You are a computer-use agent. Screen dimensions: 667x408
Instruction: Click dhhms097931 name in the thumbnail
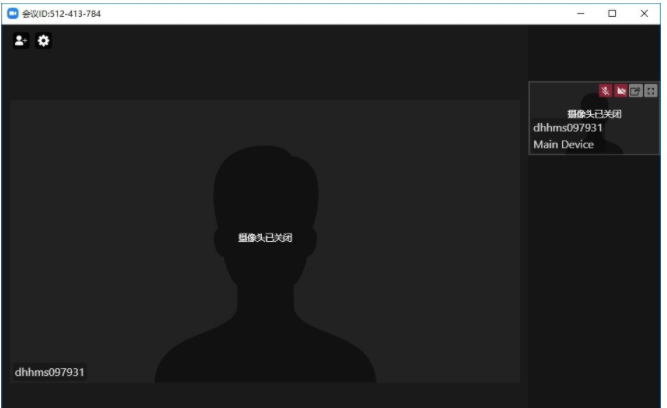click(568, 128)
